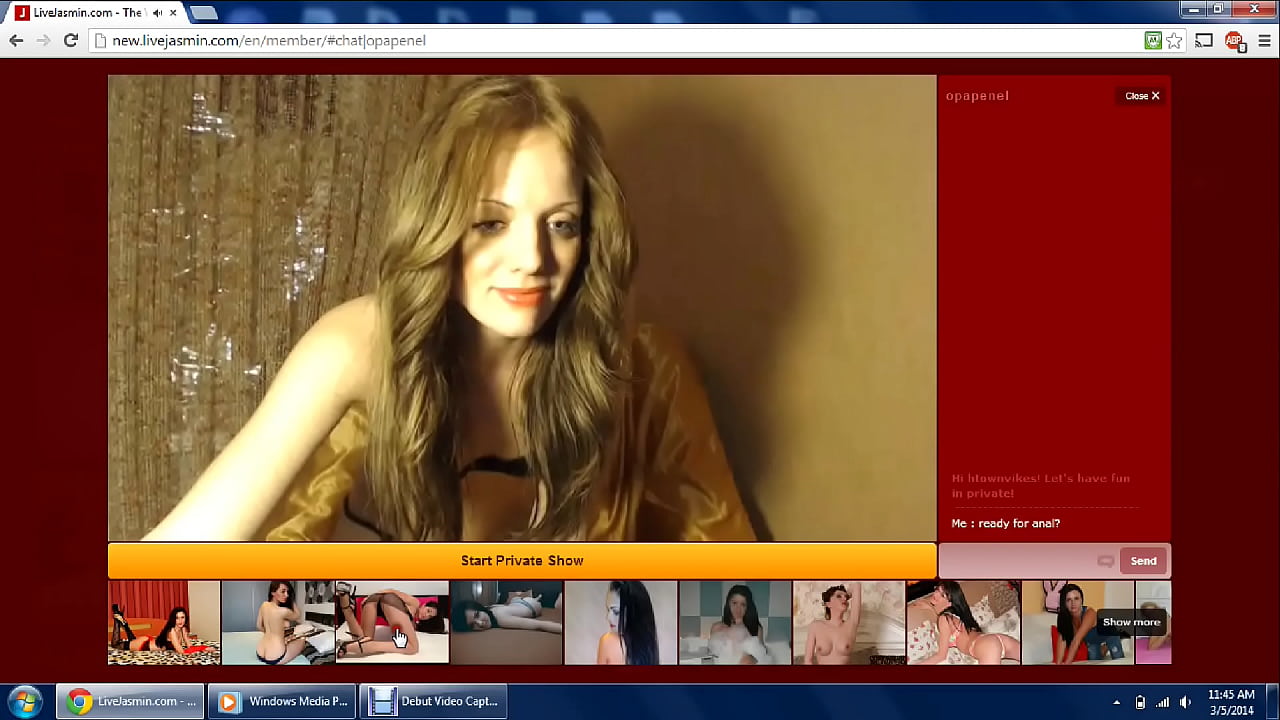Open the Adblock Plus extension icon
The image size is (1280, 720).
pyautogui.click(x=1234, y=41)
